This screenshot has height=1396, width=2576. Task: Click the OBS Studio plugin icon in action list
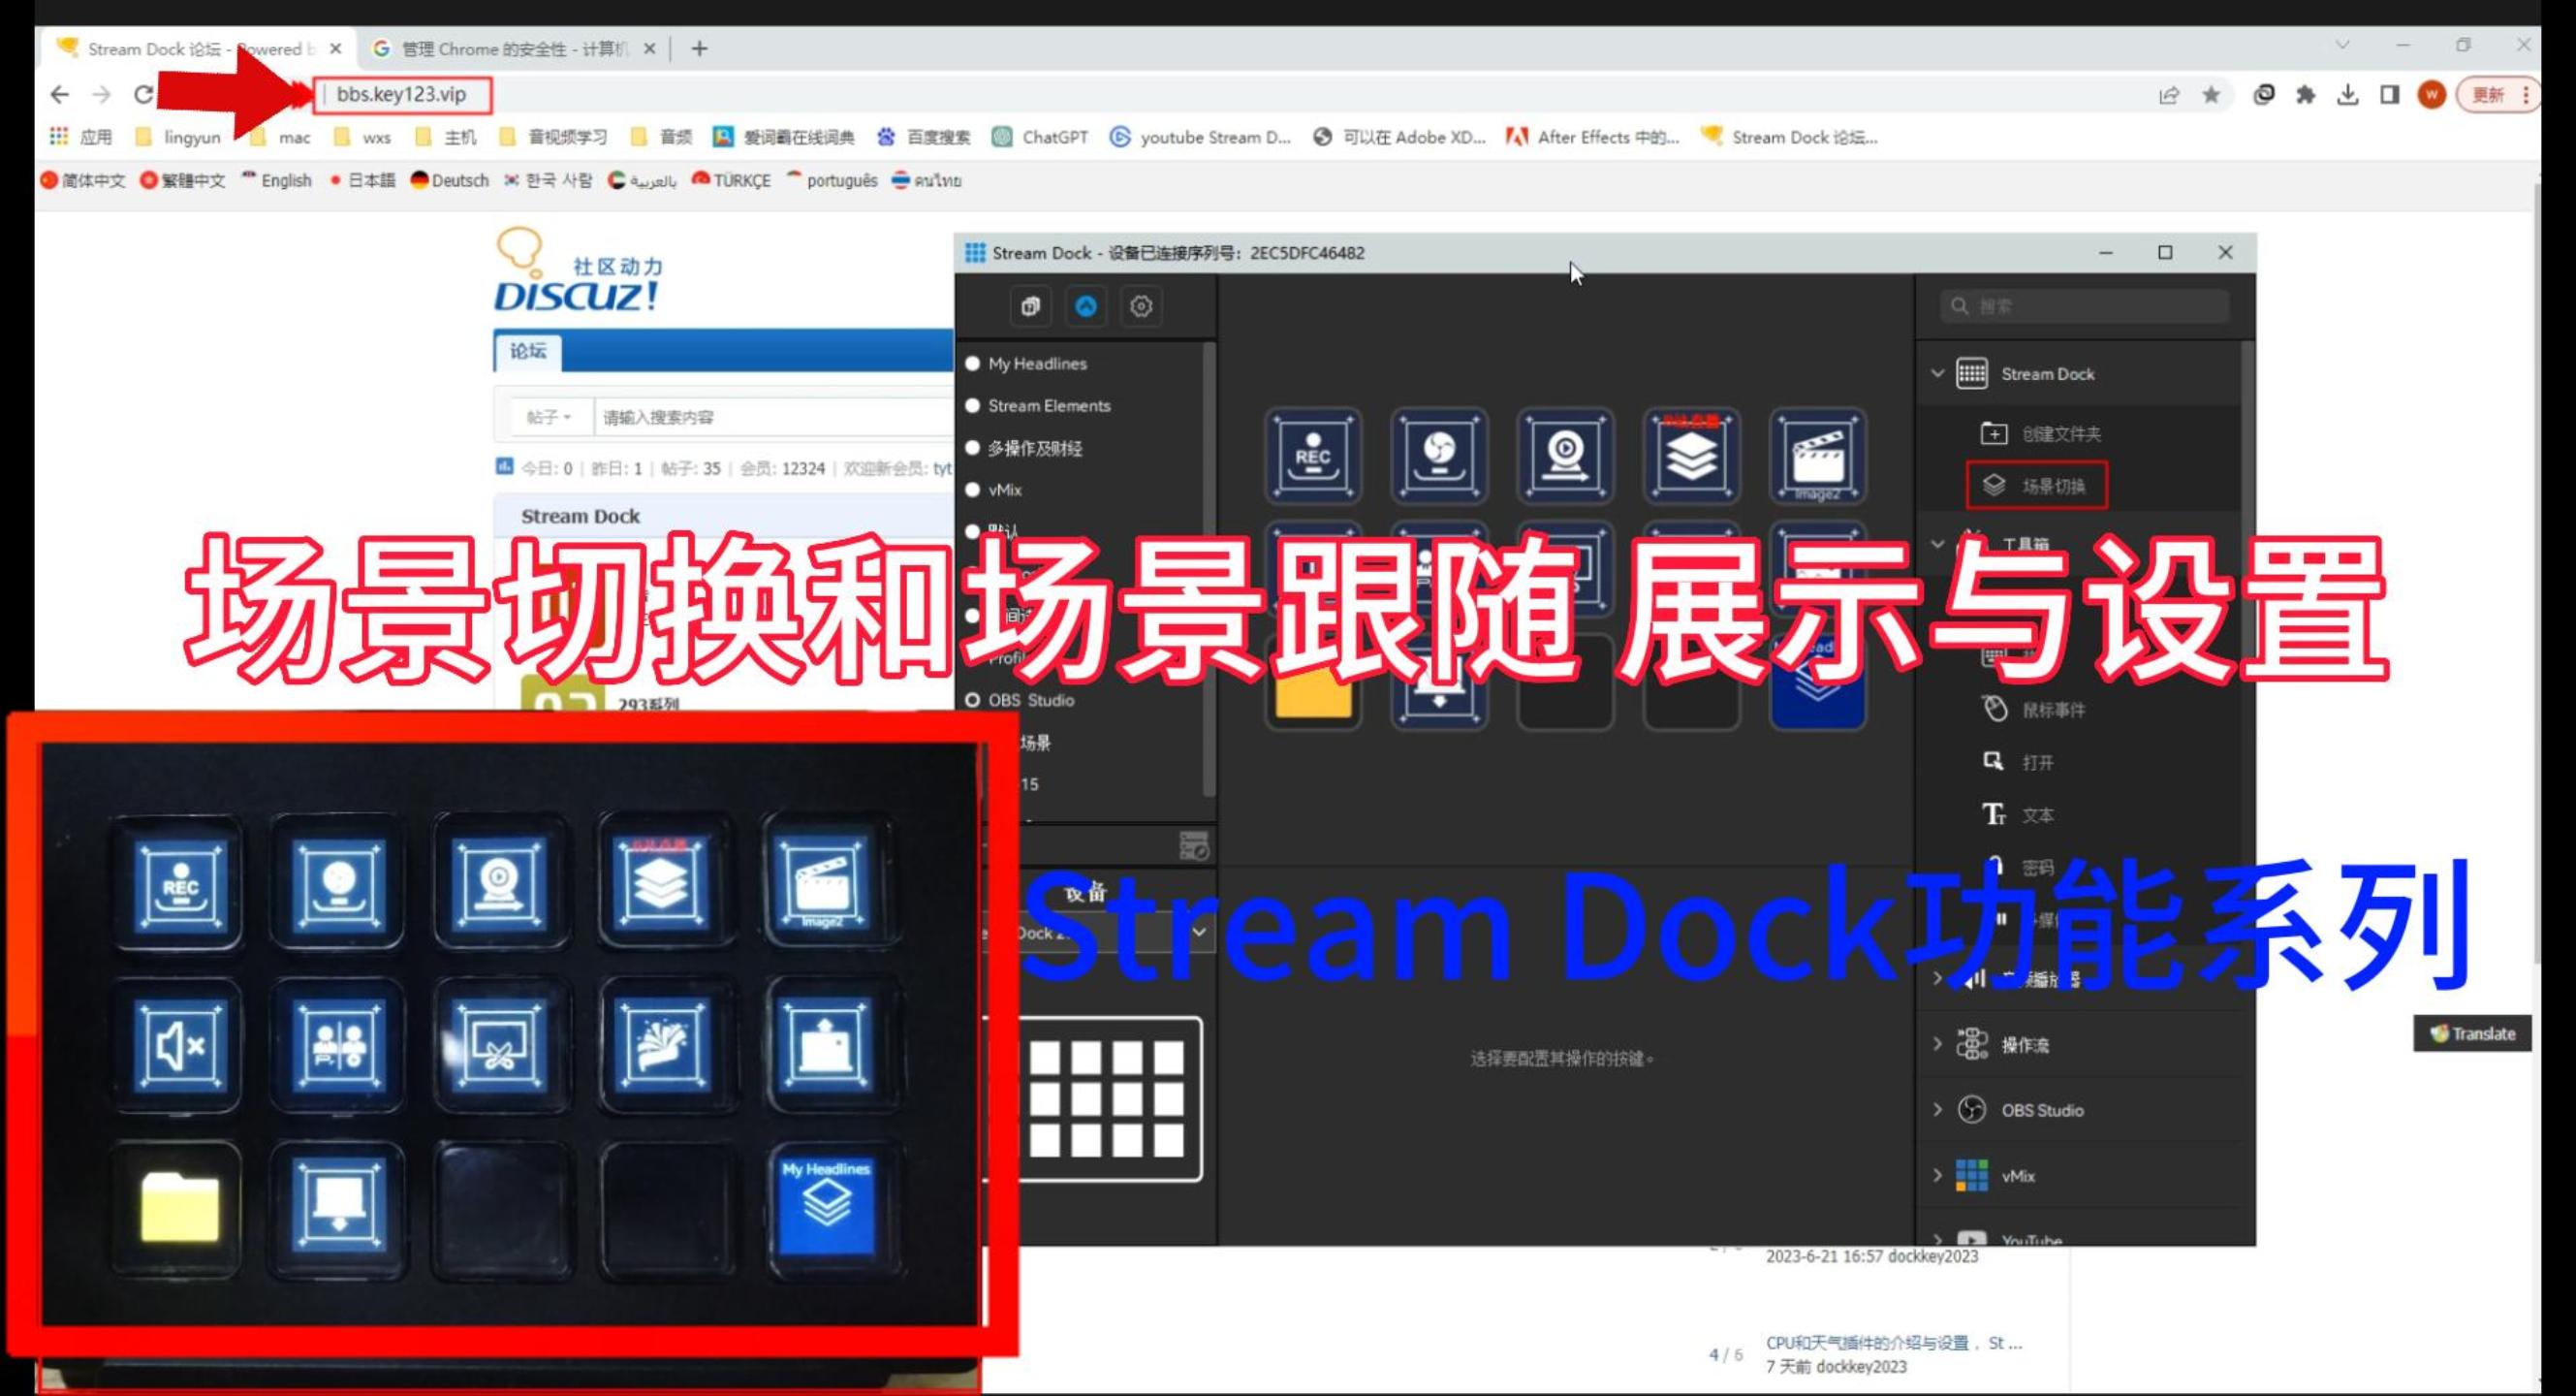[1972, 1110]
